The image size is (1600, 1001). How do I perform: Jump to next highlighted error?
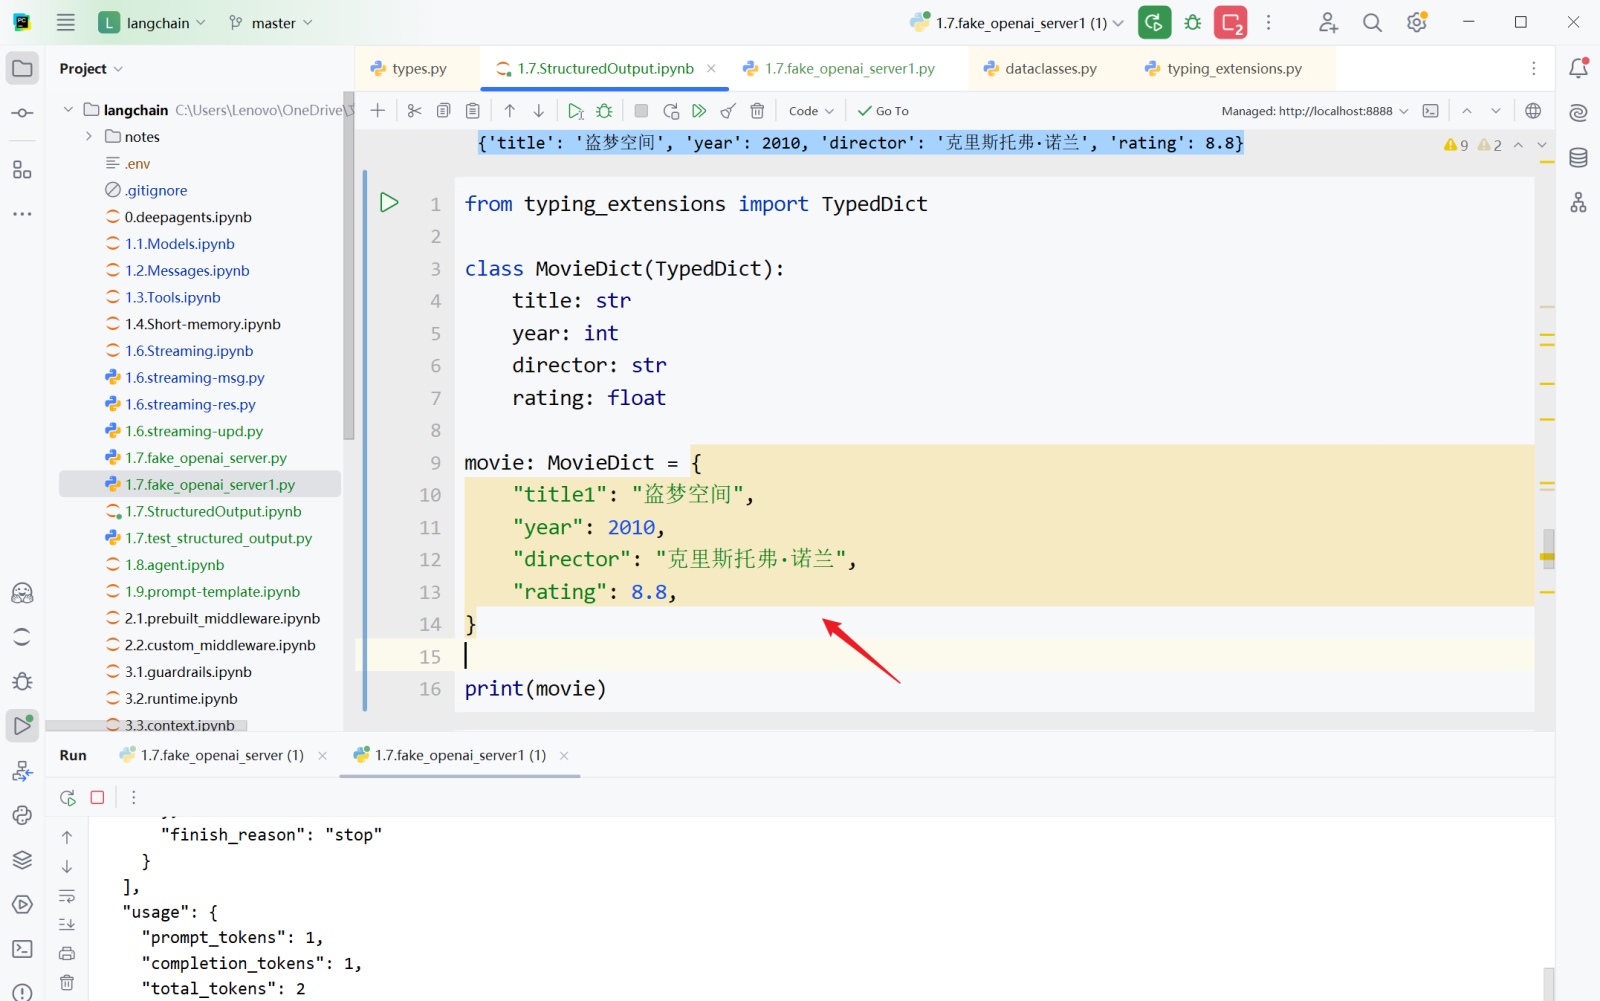click(1542, 145)
